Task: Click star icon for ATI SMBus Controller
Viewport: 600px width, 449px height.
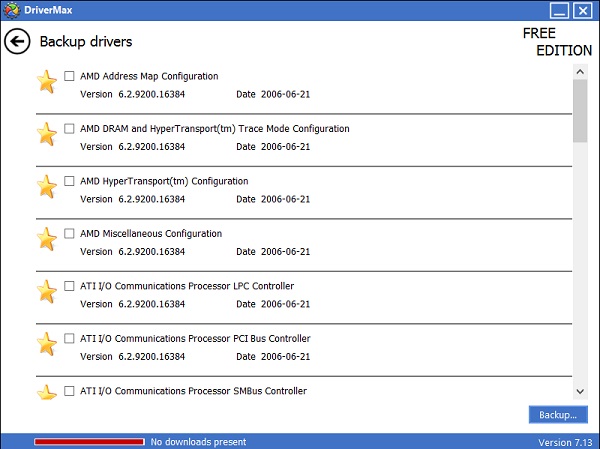Action: (x=47, y=392)
